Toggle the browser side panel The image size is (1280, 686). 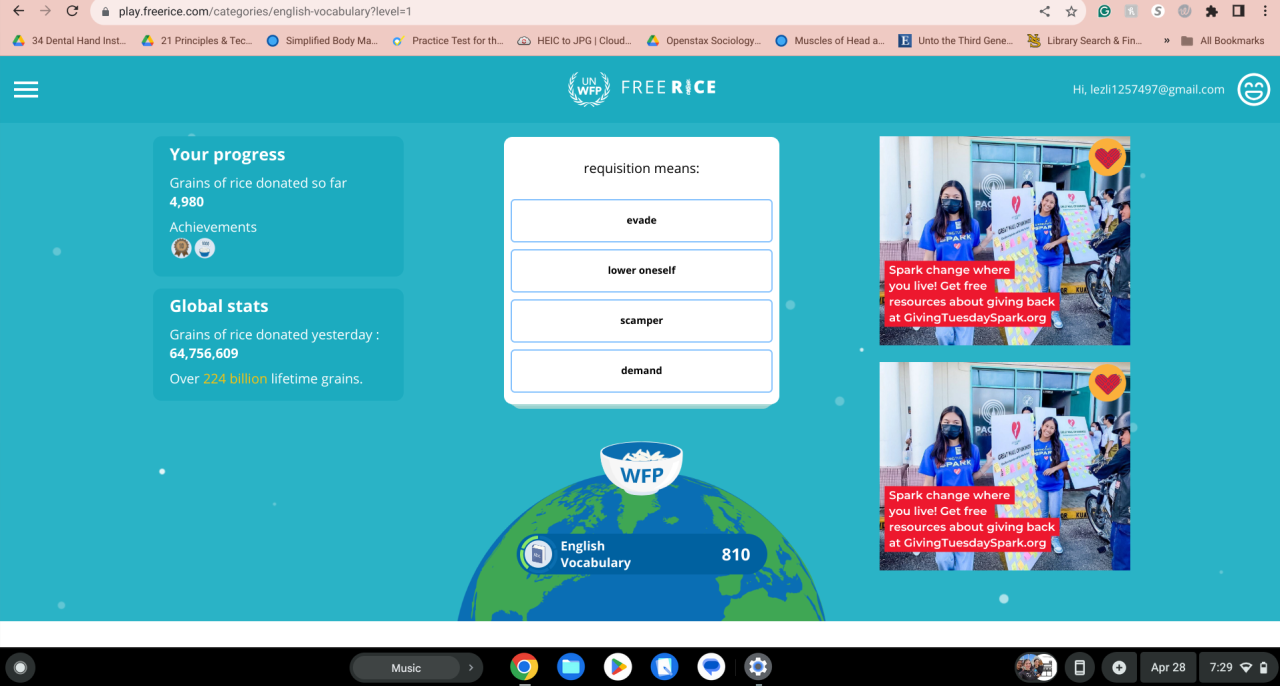1238,12
